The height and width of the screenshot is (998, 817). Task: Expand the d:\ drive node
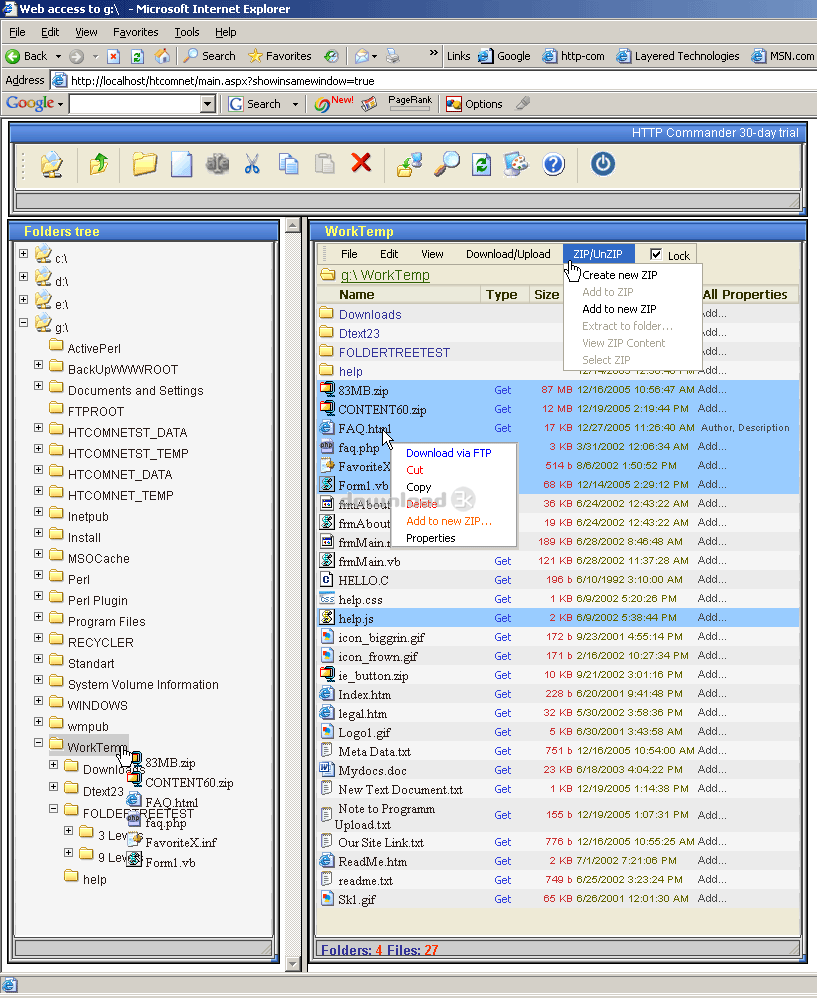pyautogui.click(x=24, y=276)
